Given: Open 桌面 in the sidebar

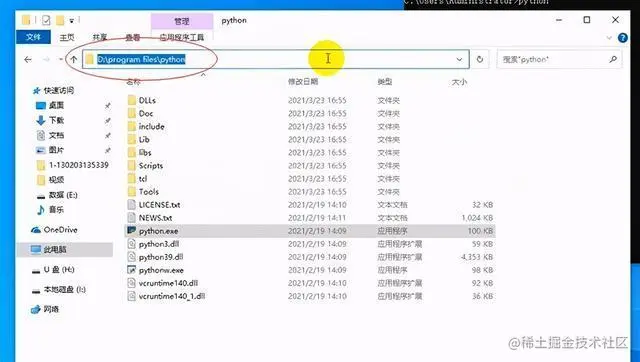Looking at the screenshot, I should (56, 105).
